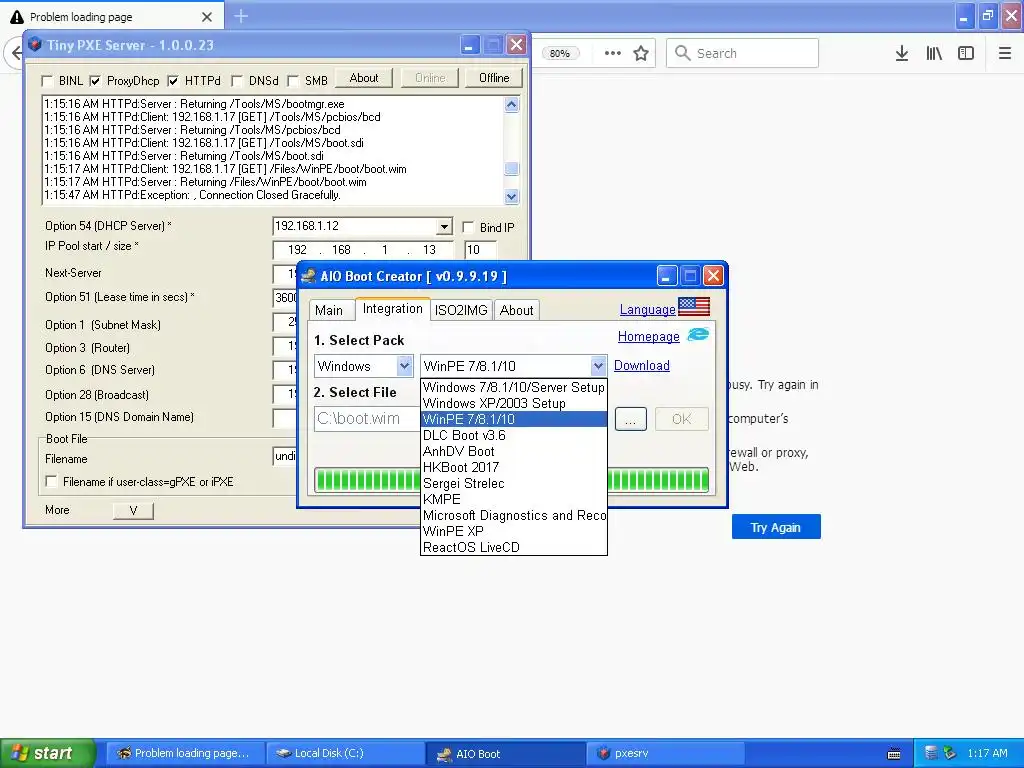Open the Option 54 DHCP Server dropdown
The image size is (1024, 768).
[x=444, y=227]
